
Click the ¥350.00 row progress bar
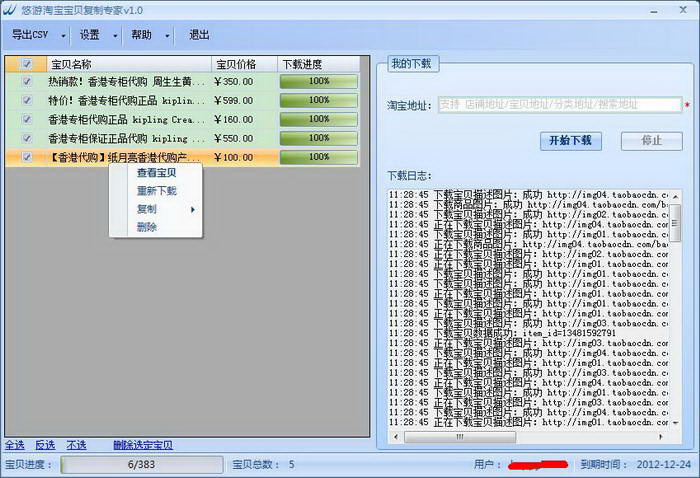319,81
